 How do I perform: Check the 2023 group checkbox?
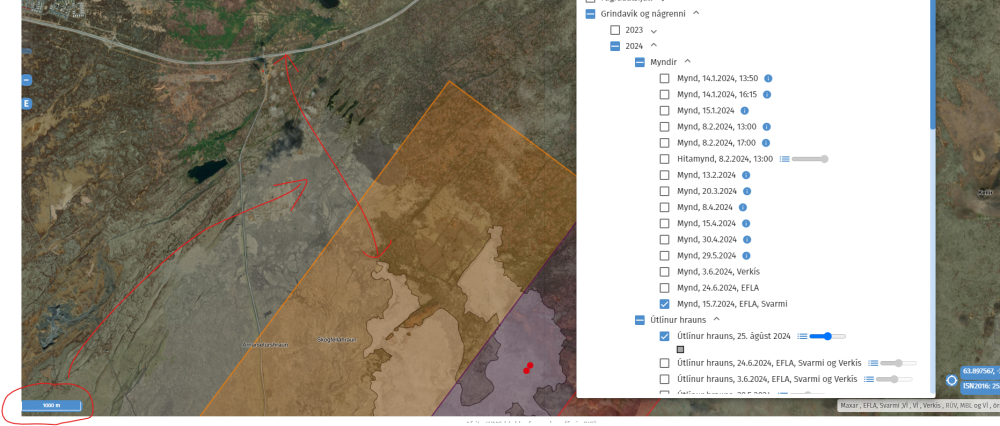click(615, 30)
